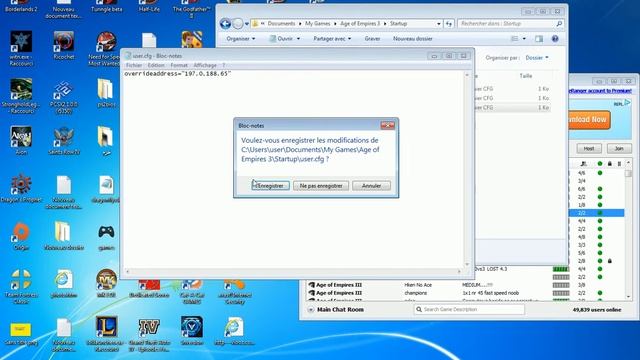The image size is (640, 360).
Task: Expand the Ouvrir dropdown arrow
Action: click(298, 39)
